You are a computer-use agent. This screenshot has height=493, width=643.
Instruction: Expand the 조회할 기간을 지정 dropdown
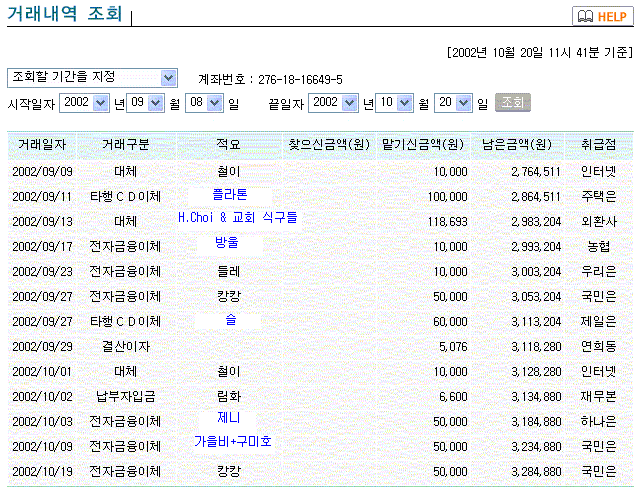click(92, 78)
